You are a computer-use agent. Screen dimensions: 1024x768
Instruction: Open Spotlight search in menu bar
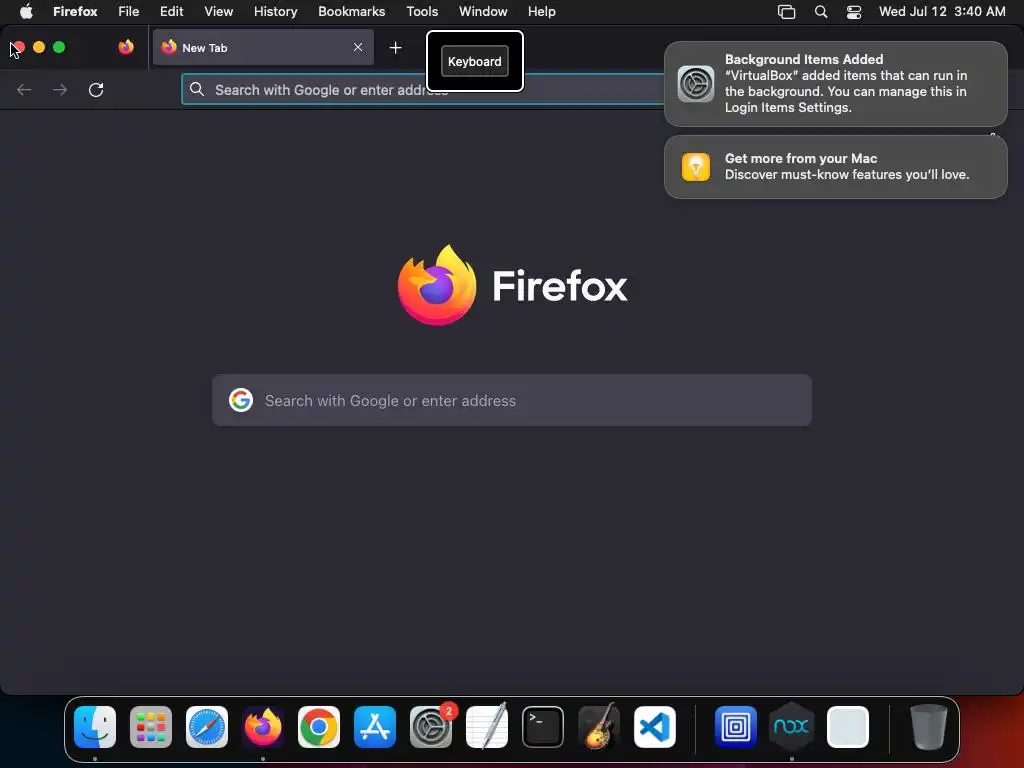click(821, 12)
